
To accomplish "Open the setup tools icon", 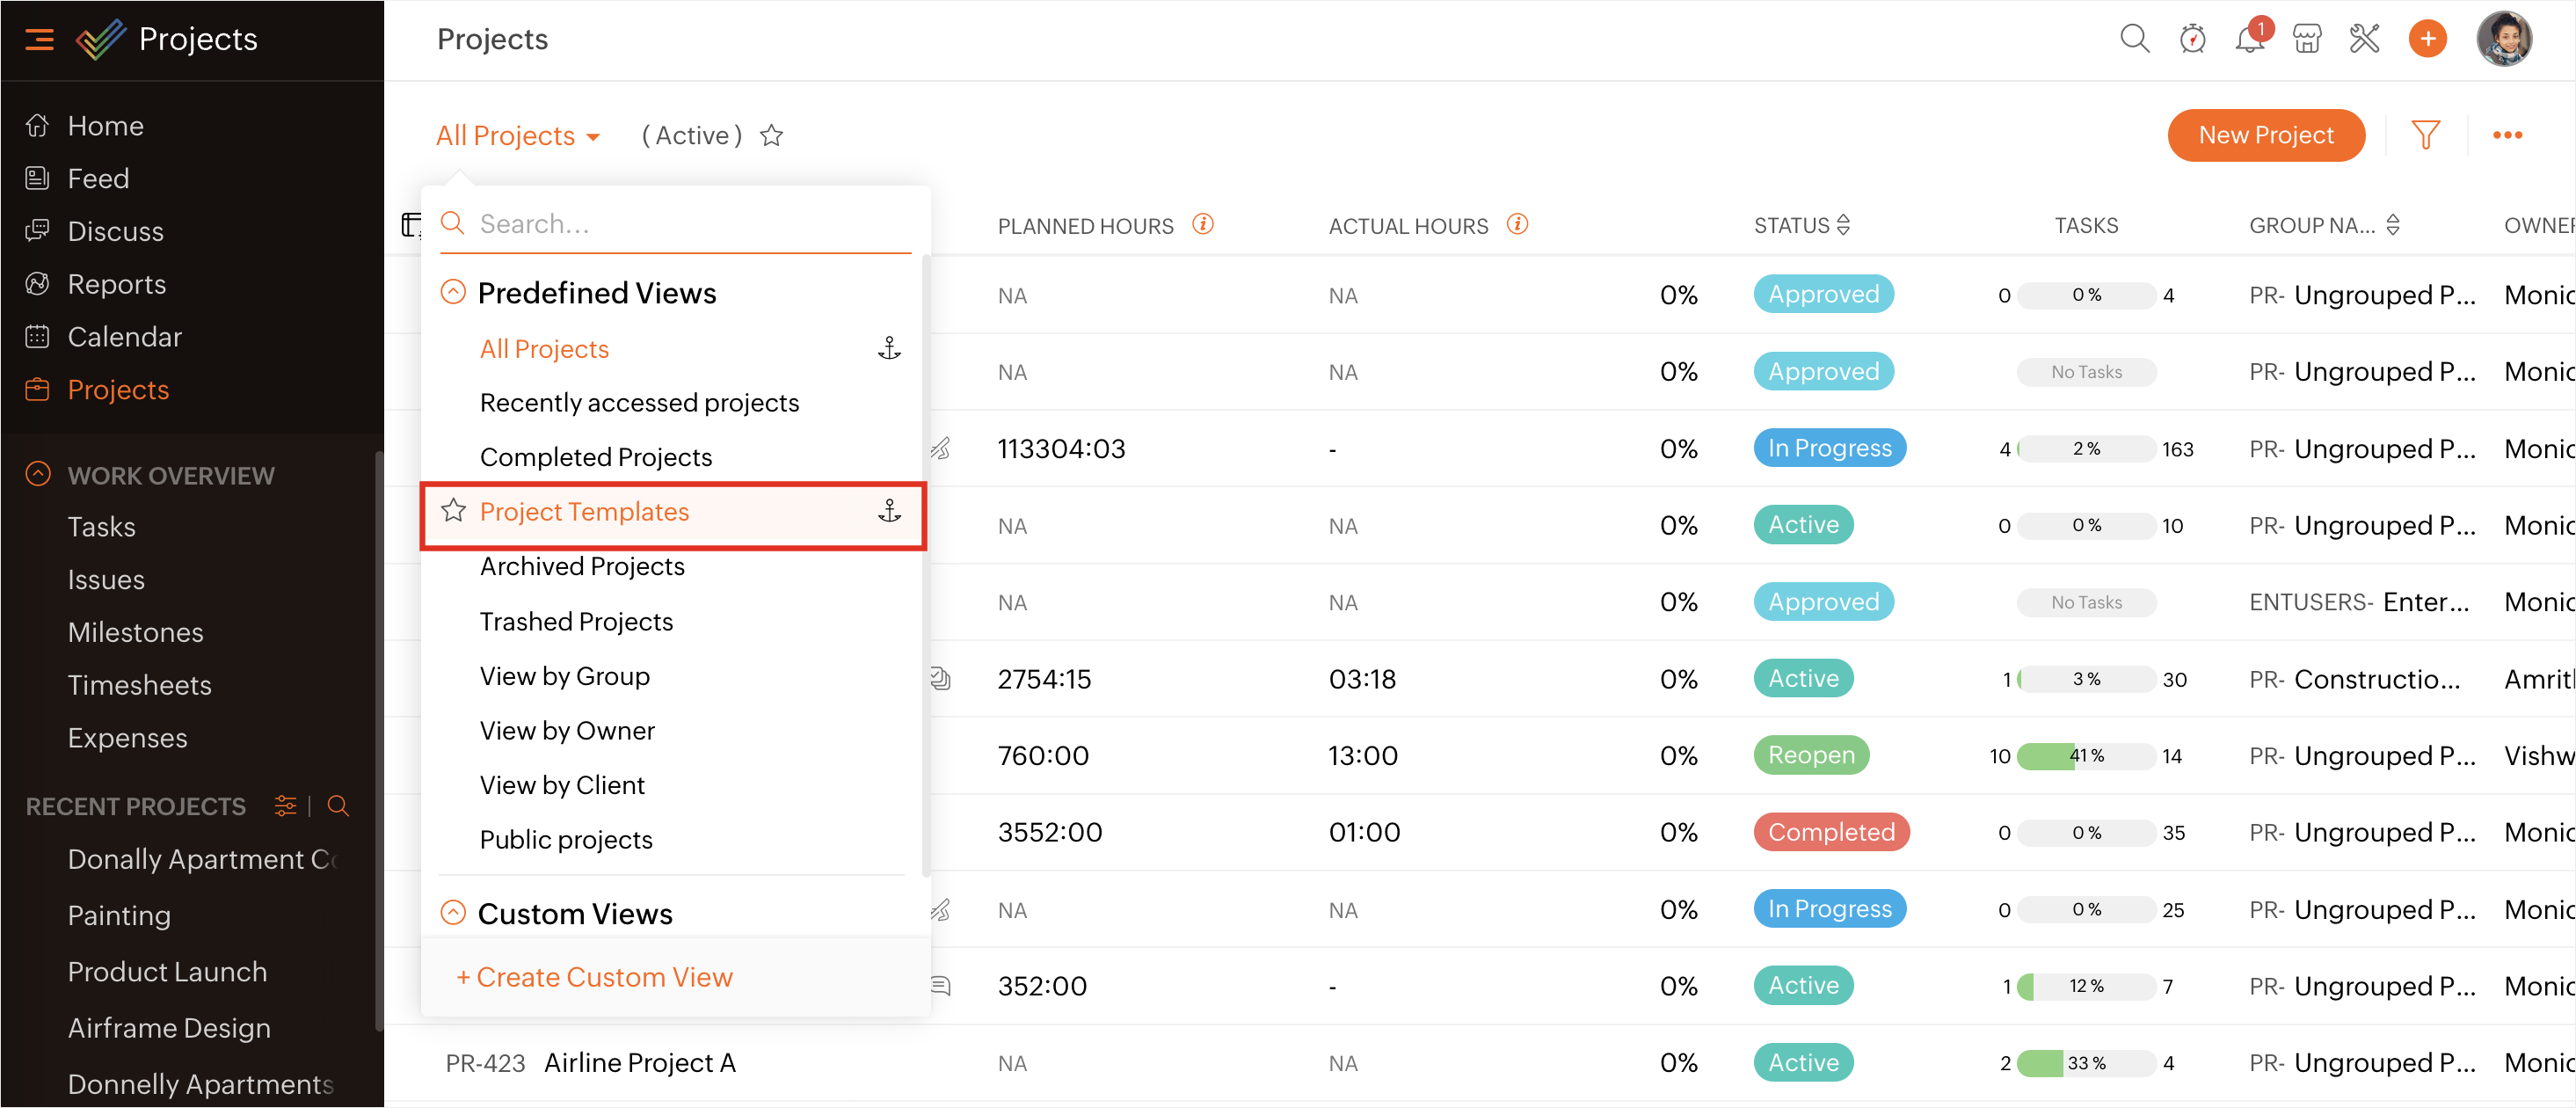I will click(x=2364, y=39).
